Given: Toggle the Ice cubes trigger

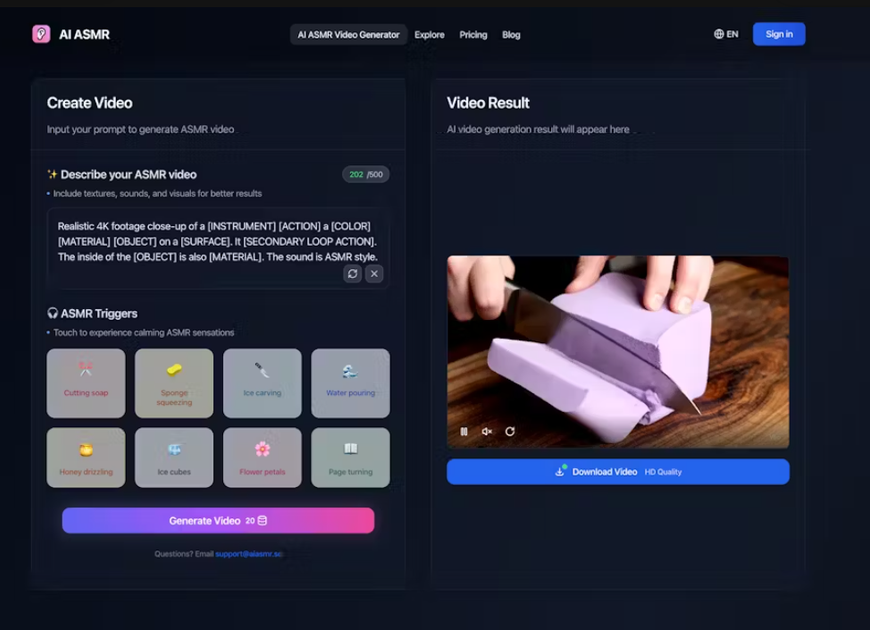Looking at the screenshot, I should (x=173, y=456).
